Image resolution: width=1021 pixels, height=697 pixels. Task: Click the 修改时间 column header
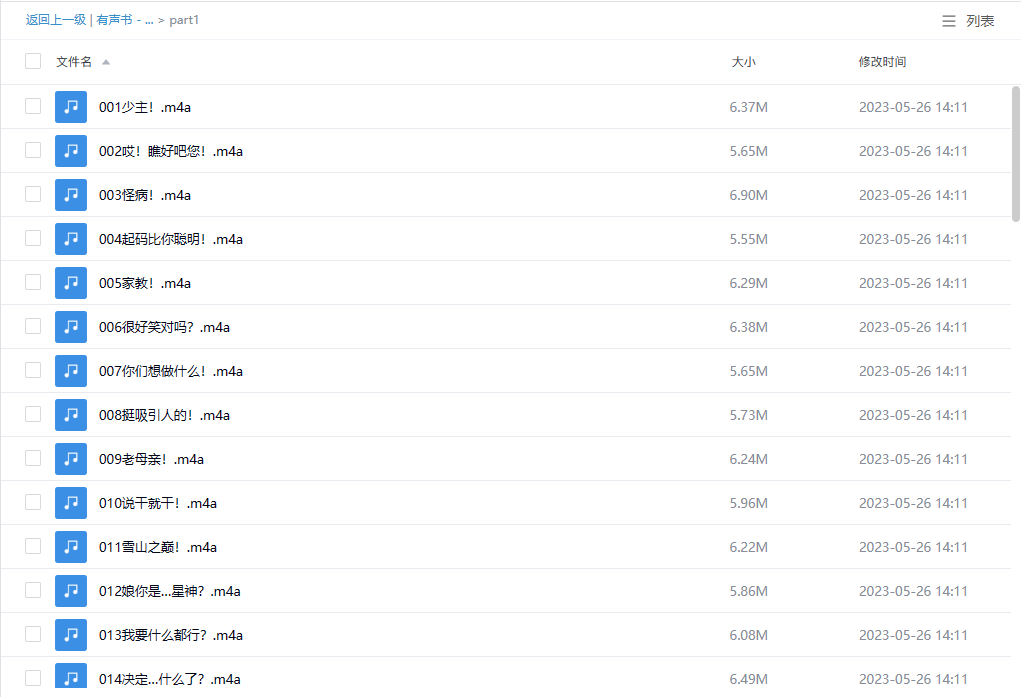point(882,62)
